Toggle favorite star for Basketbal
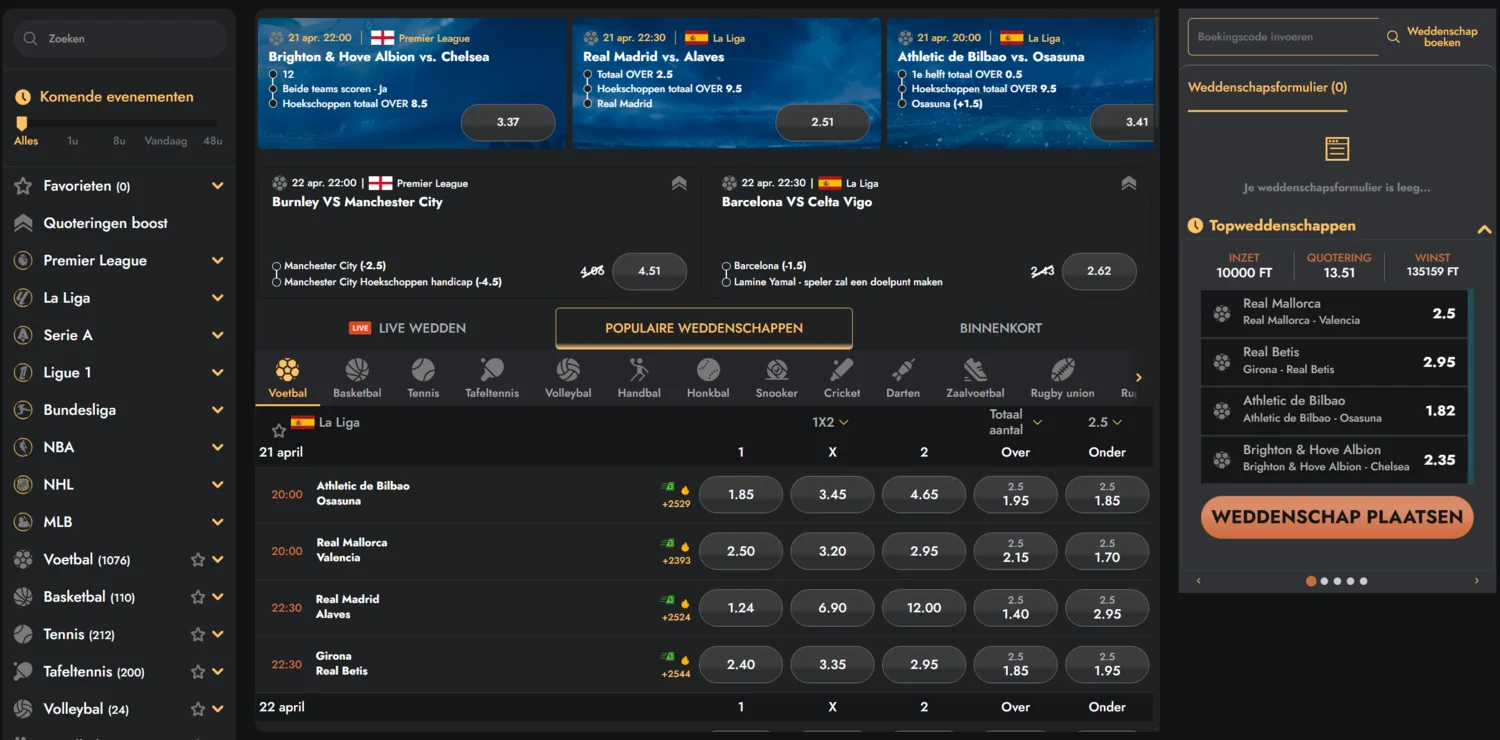Viewport: 1500px width, 740px height. coord(198,597)
